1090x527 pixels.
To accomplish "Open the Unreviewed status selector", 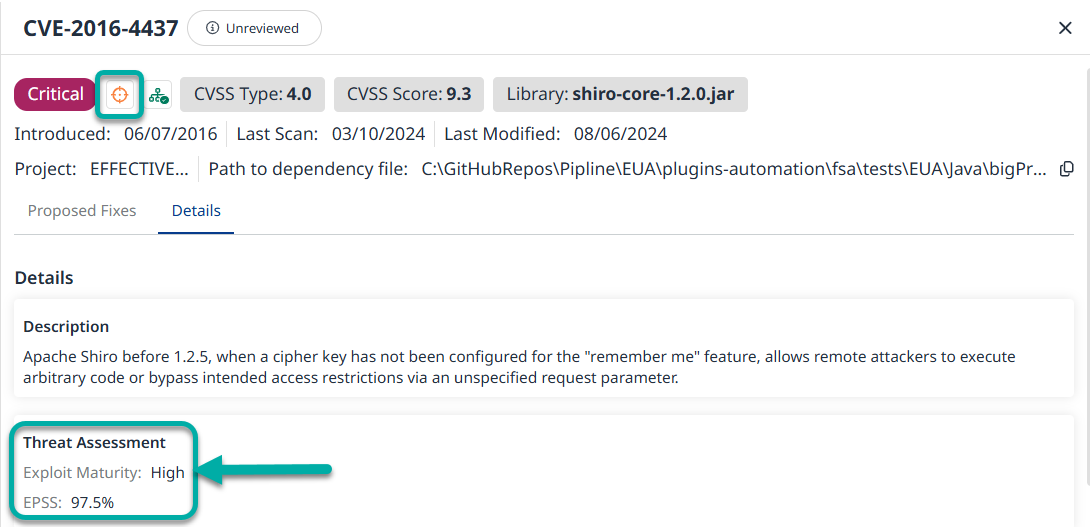I will pyautogui.click(x=254, y=29).
